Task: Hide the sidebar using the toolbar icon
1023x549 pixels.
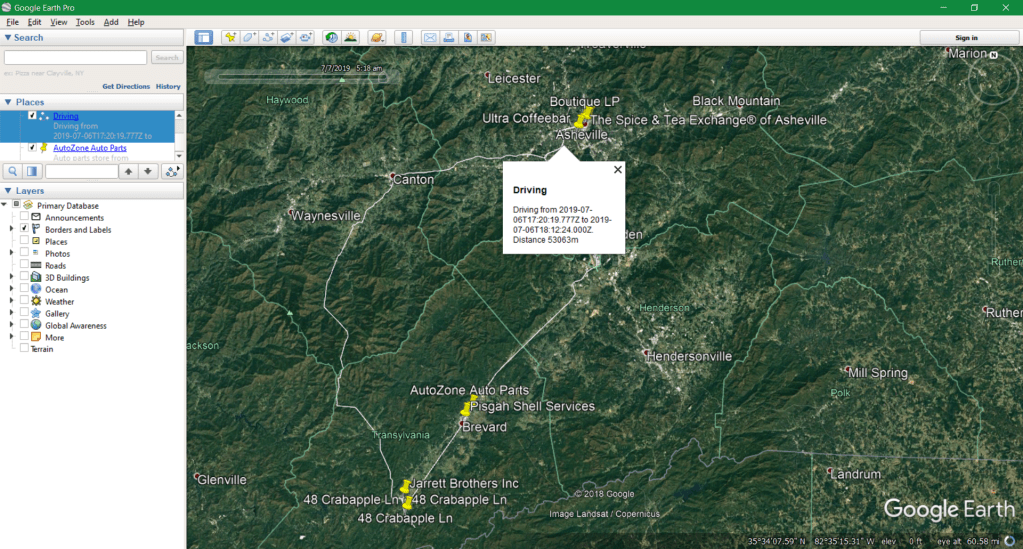Action: [204, 38]
